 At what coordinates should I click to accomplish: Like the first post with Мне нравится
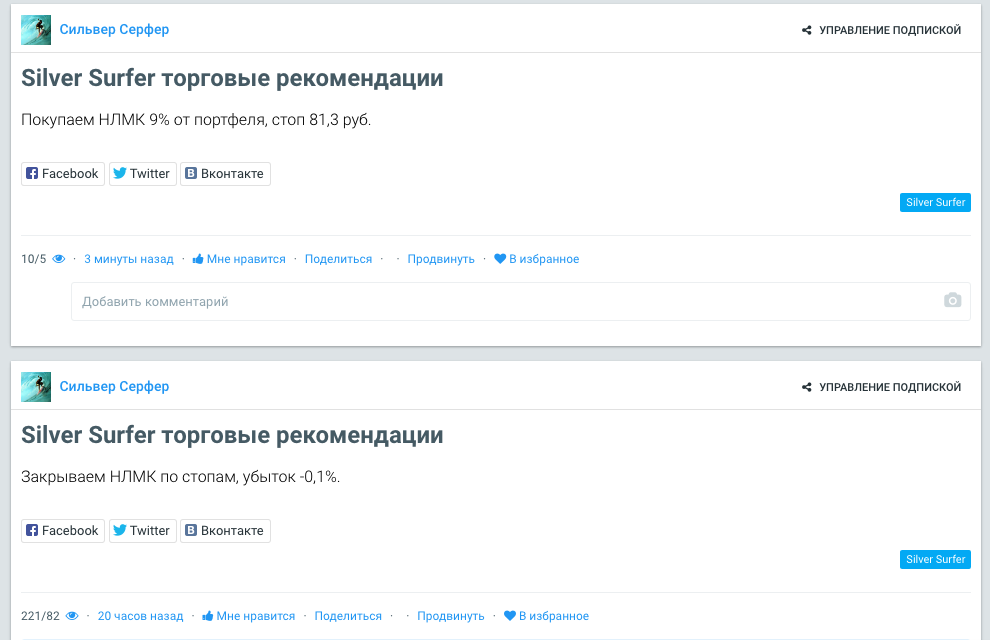pyautogui.click(x=239, y=259)
